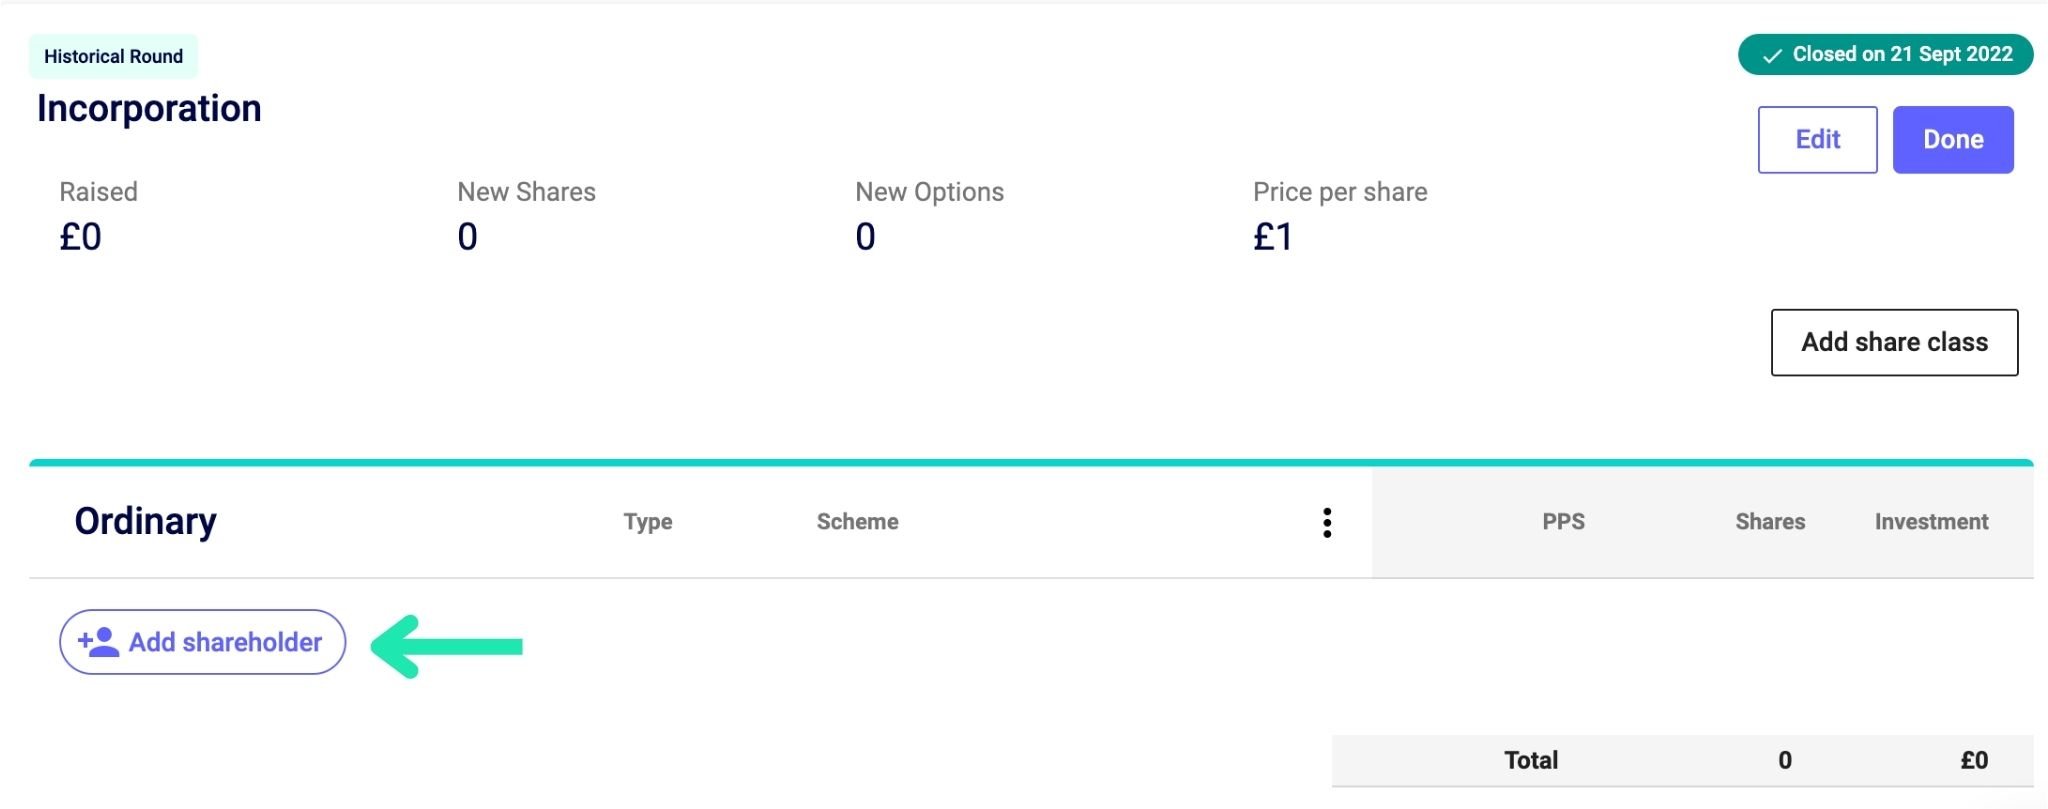
Task: Click the Price per share value £1
Action: (x=1273, y=237)
